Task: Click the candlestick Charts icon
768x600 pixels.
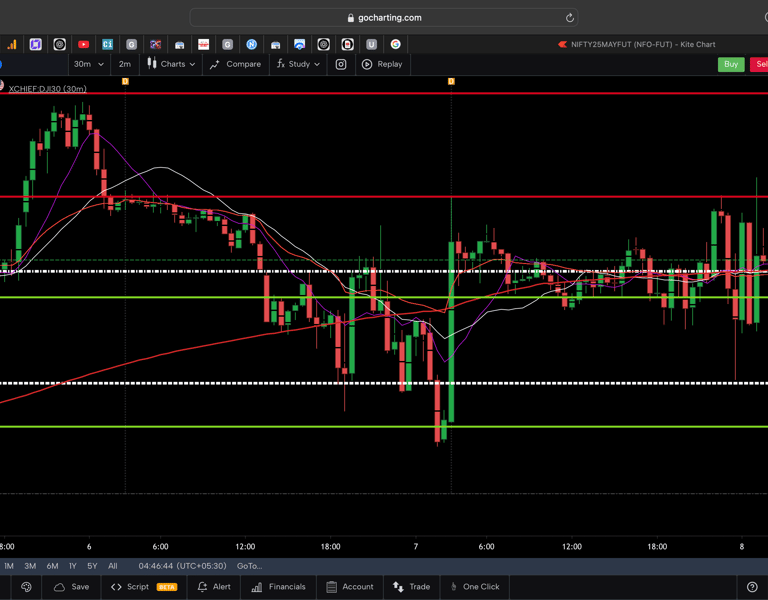Action: pyautogui.click(x=152, y=63)
